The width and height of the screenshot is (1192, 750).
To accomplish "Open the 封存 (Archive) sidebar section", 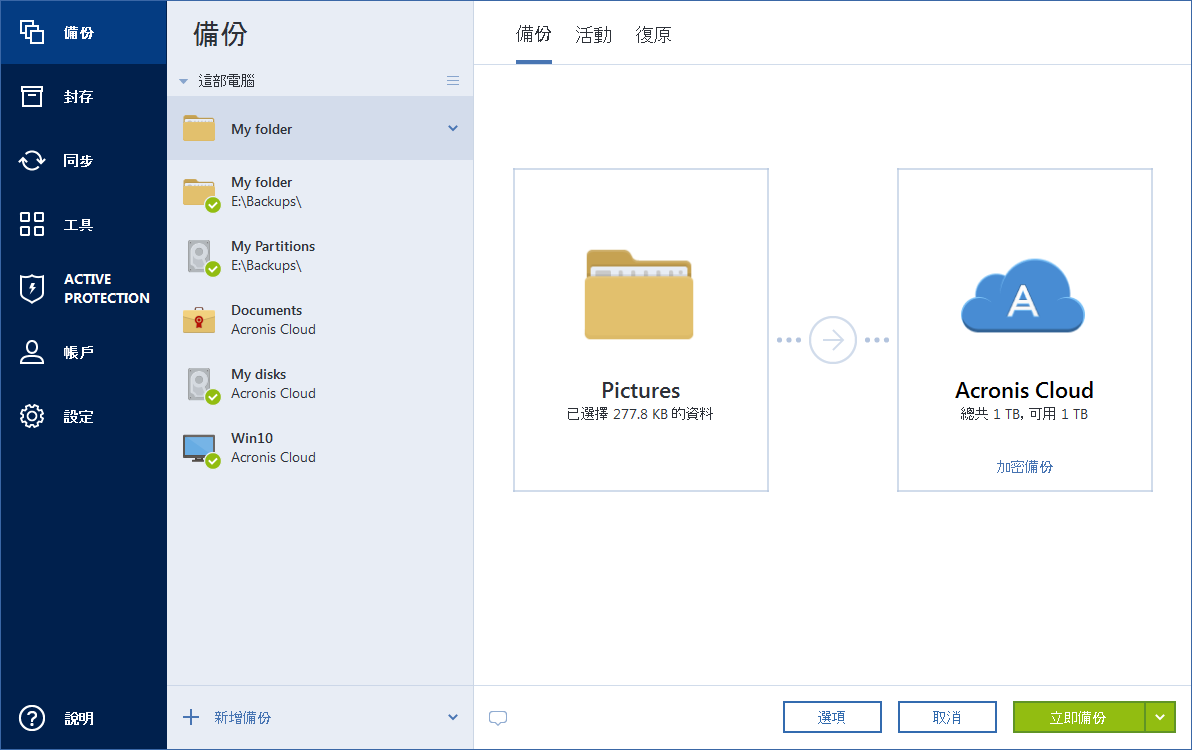I will (x=83, y=97).
